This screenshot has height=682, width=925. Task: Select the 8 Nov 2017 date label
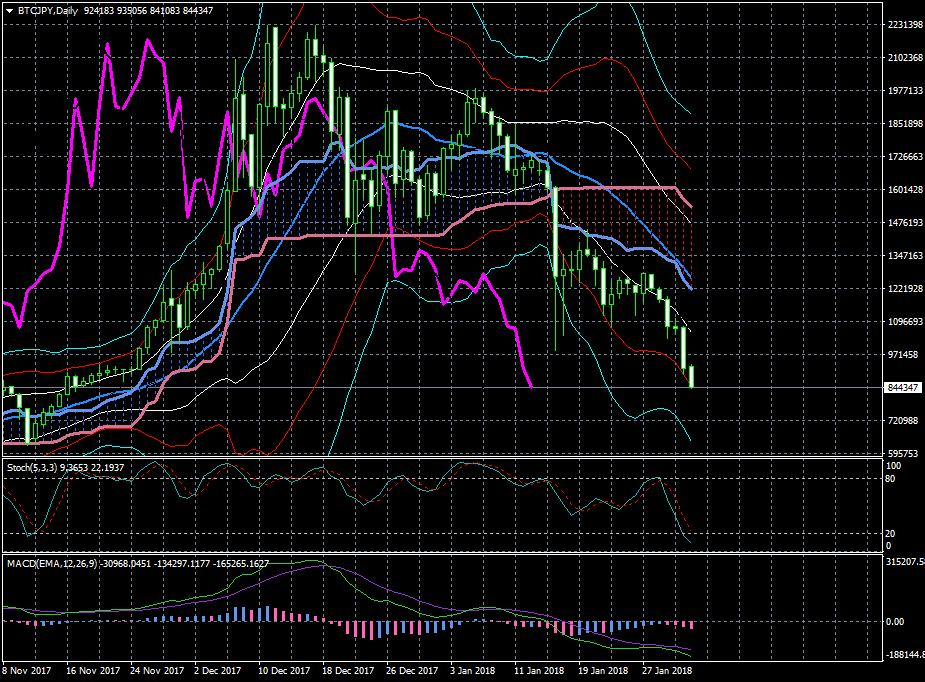pos(25,671)
